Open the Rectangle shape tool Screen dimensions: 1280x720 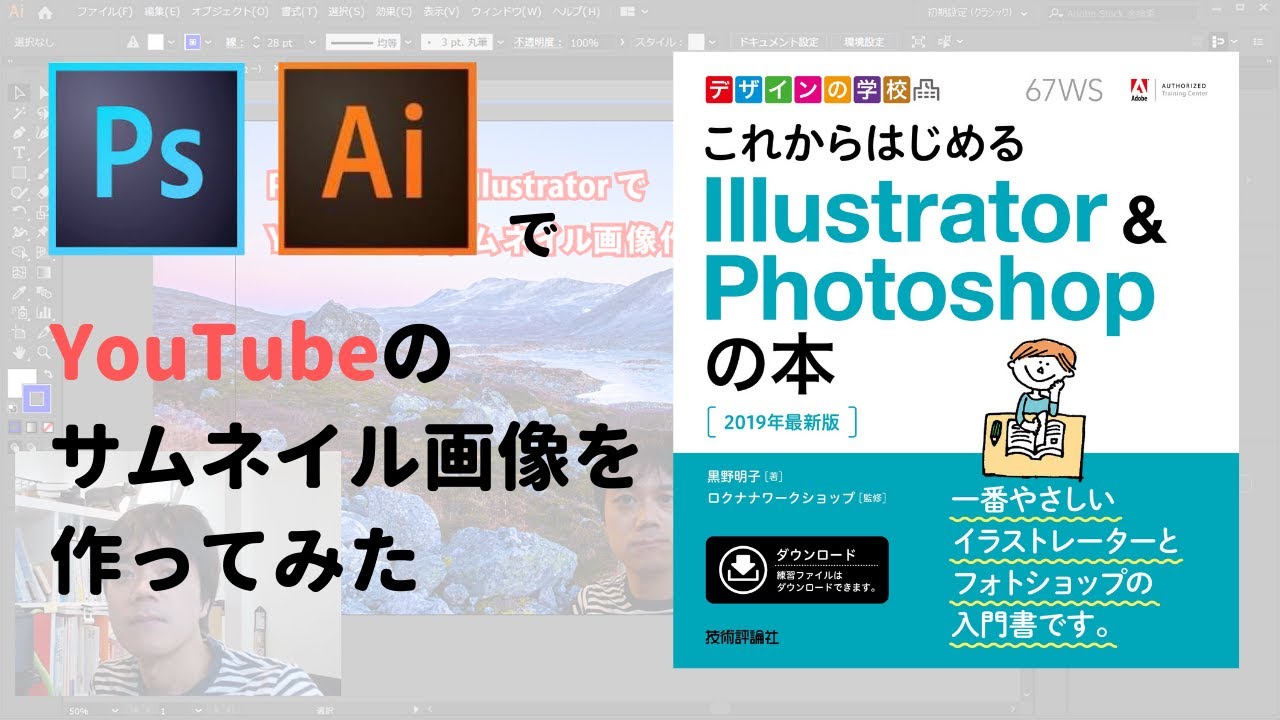pyautogui.click(x=17, y=172)
